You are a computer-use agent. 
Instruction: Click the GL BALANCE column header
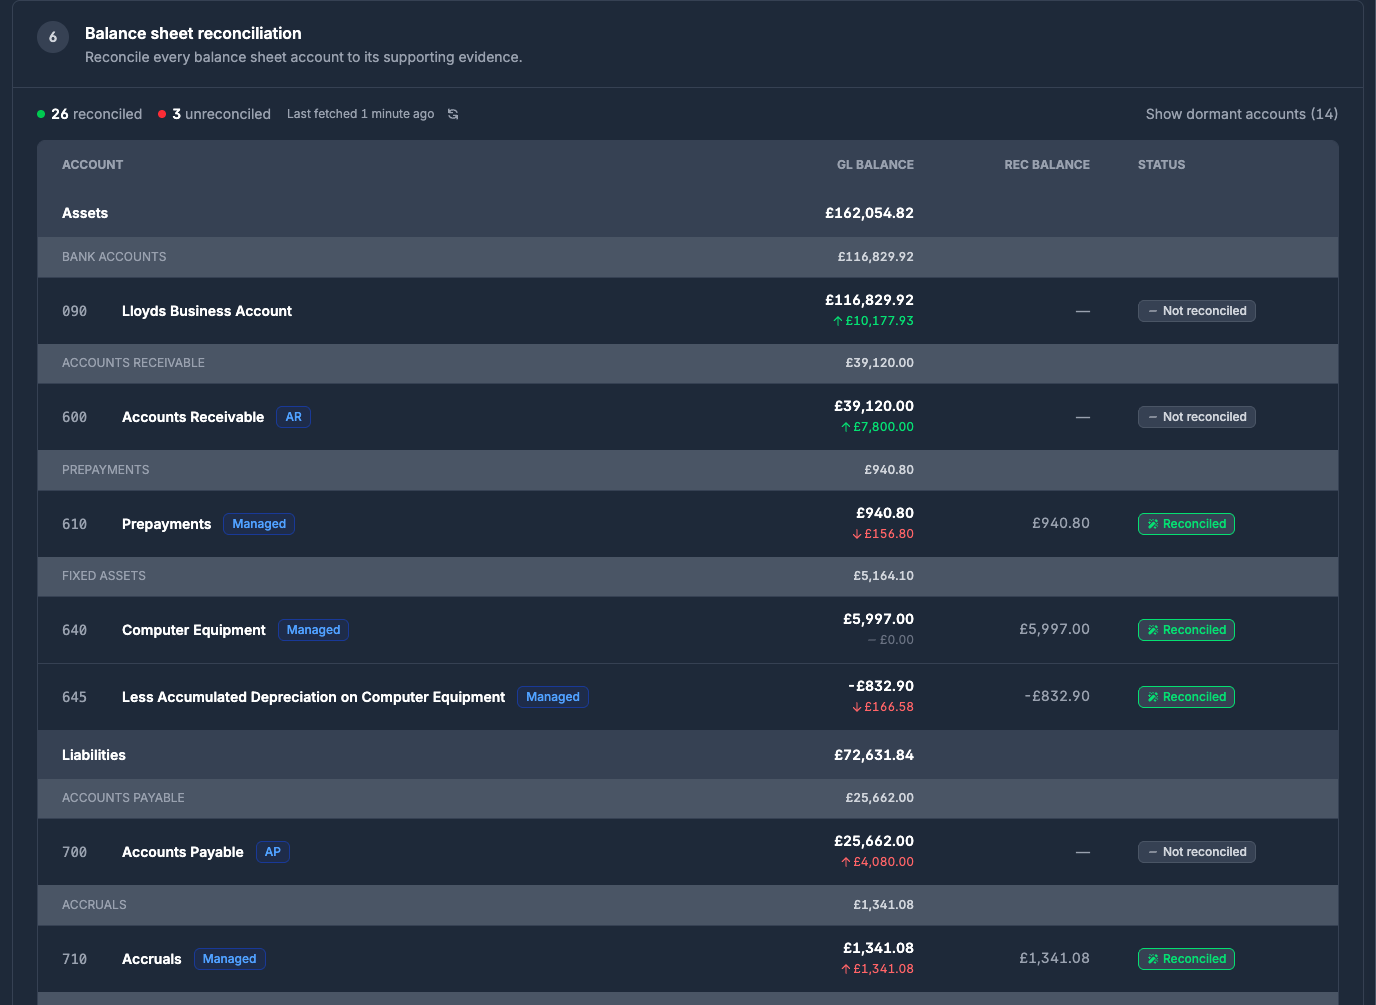[875, 165]
